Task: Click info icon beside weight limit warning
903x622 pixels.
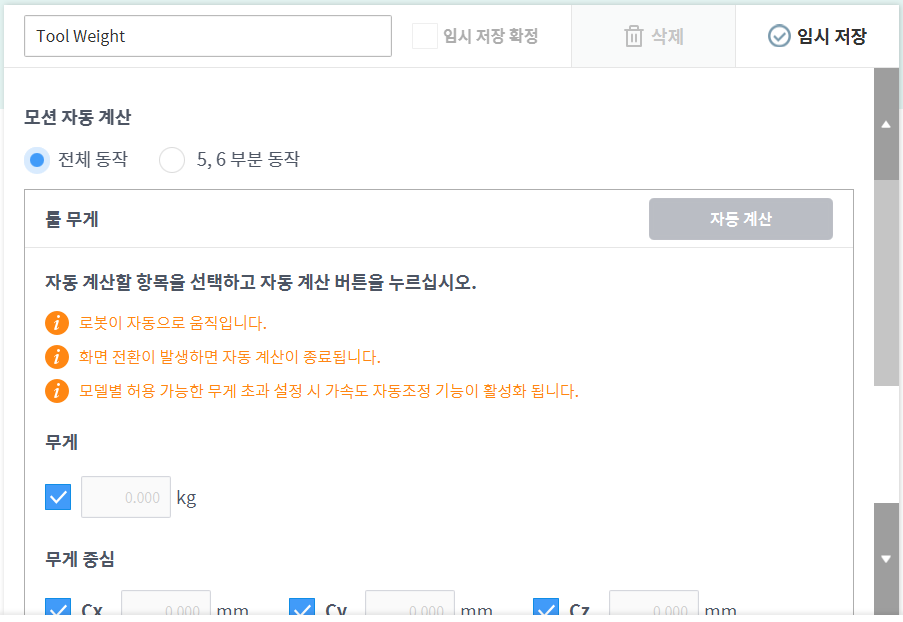Action: point(57,391)
